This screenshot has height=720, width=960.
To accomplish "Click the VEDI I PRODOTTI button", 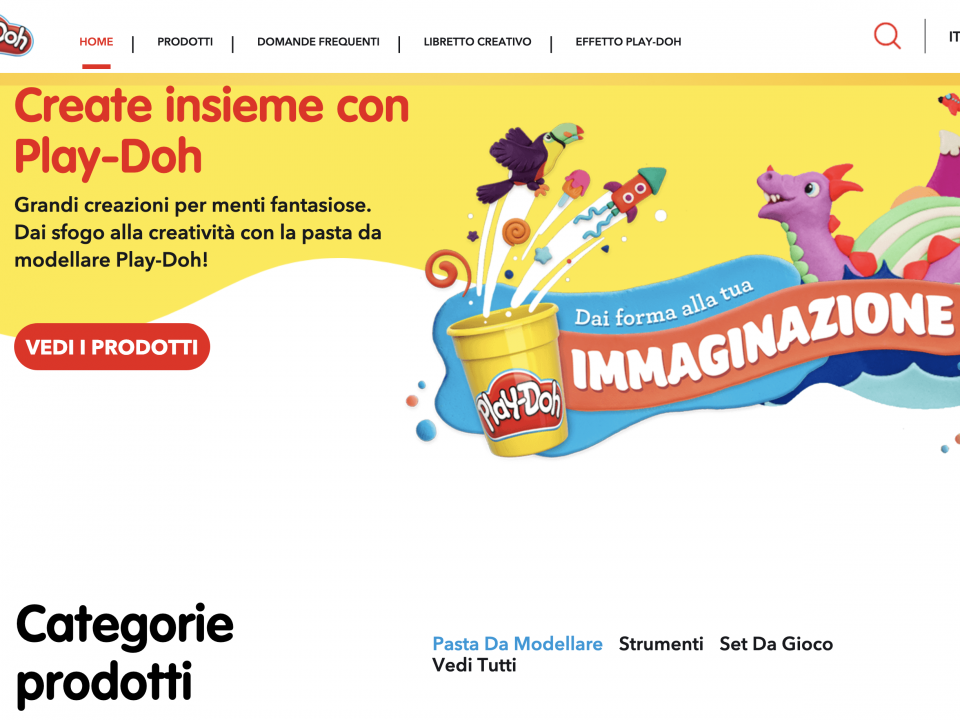I will (112, 347).
